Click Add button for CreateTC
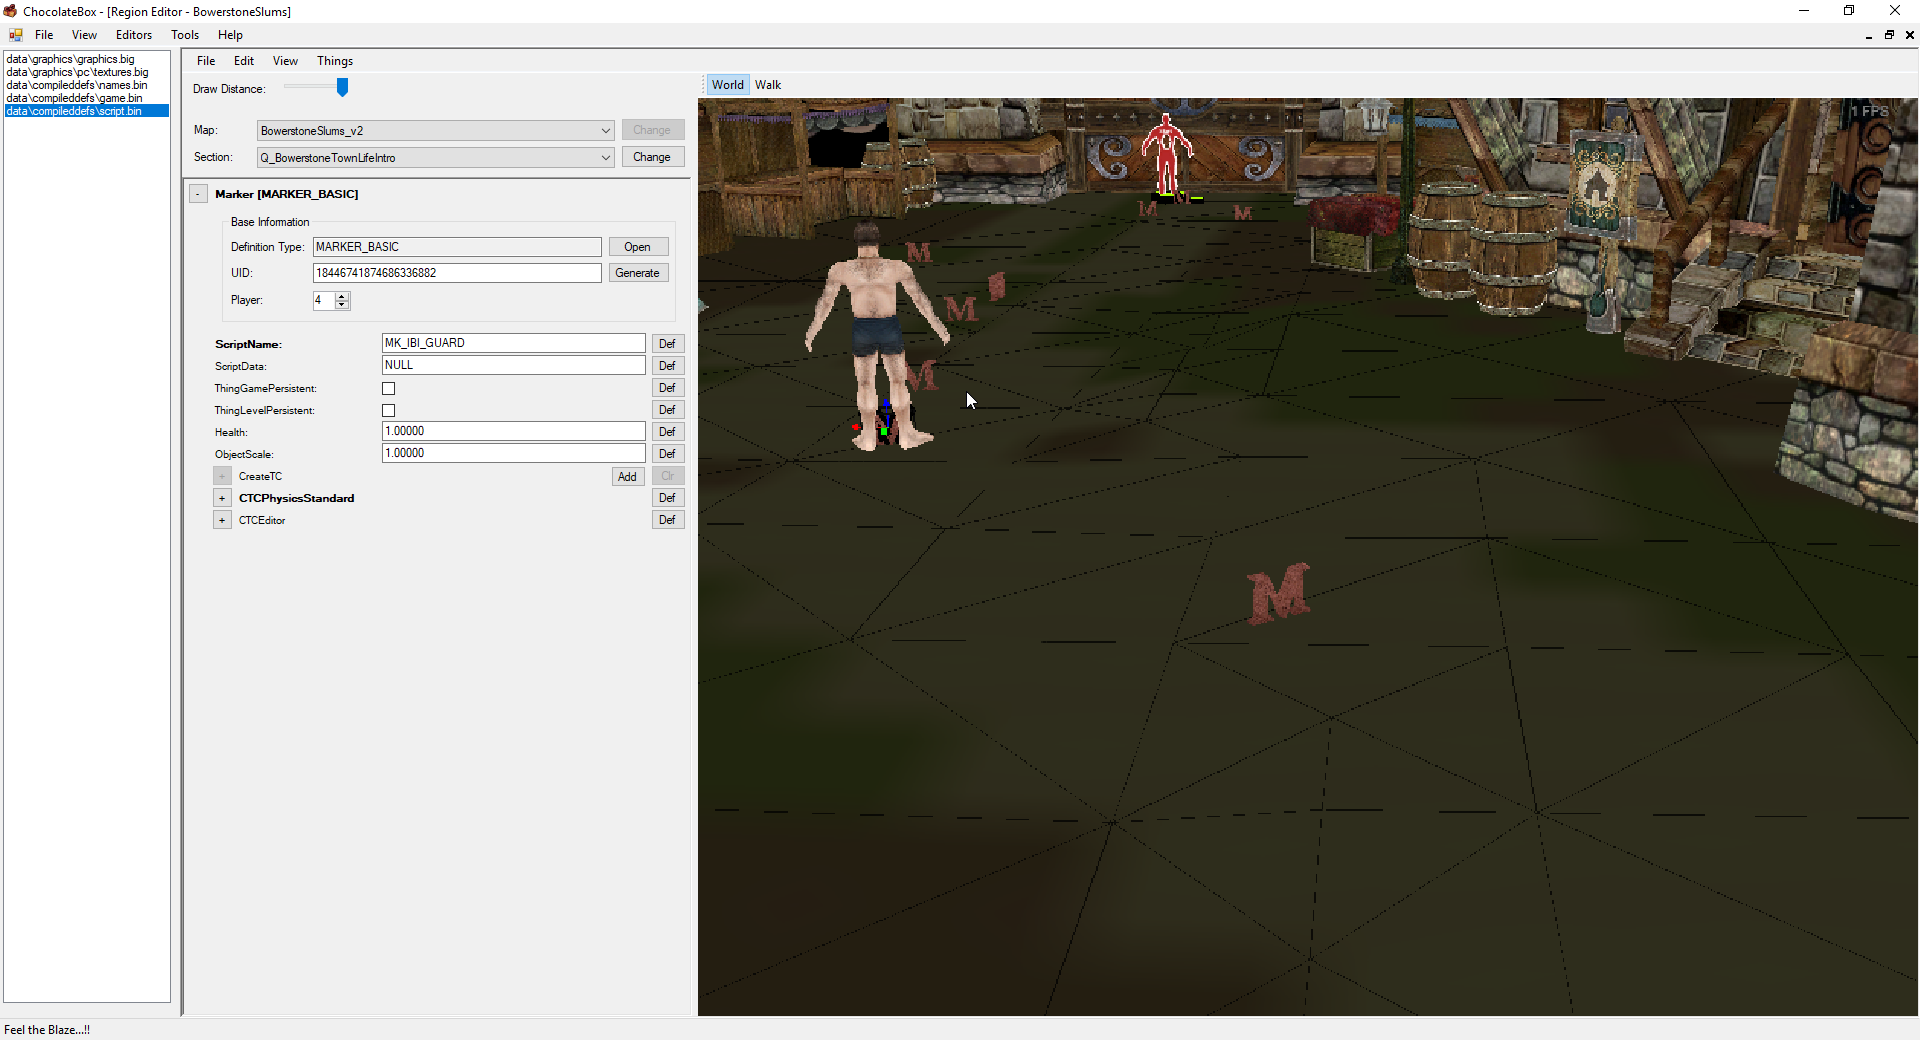 [x=628, y=477]
